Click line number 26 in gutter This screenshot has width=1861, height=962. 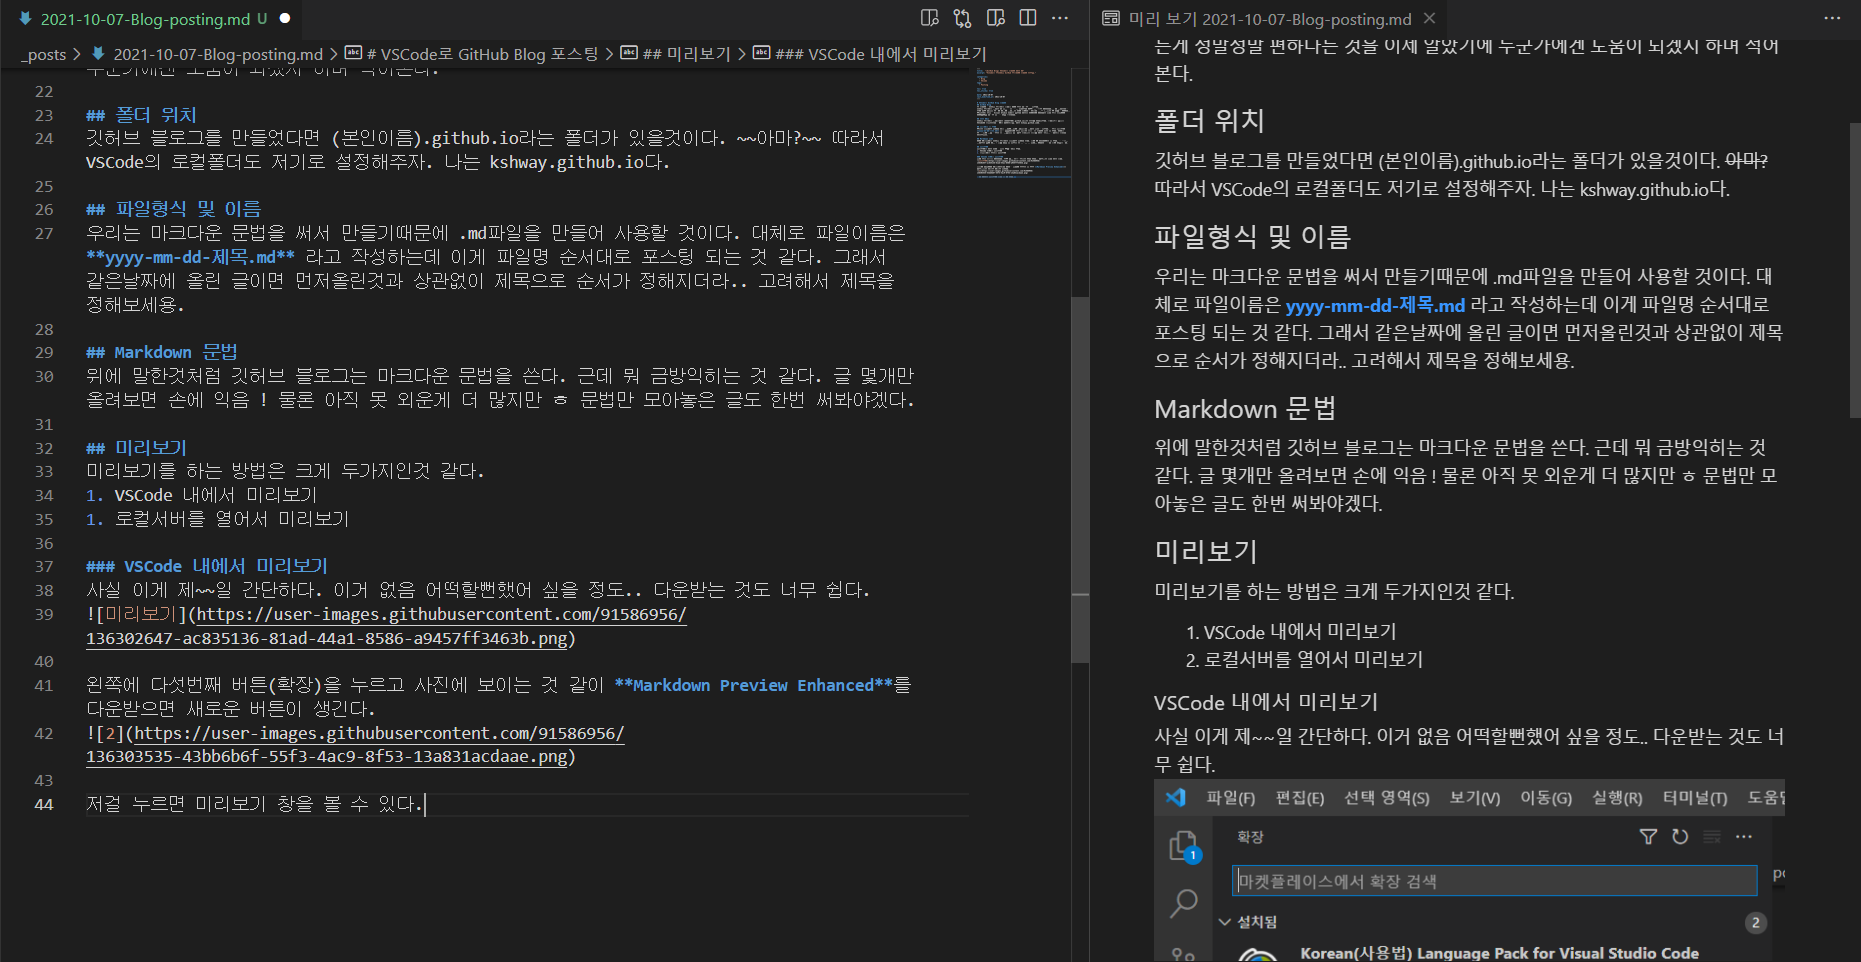coord(44,209)
